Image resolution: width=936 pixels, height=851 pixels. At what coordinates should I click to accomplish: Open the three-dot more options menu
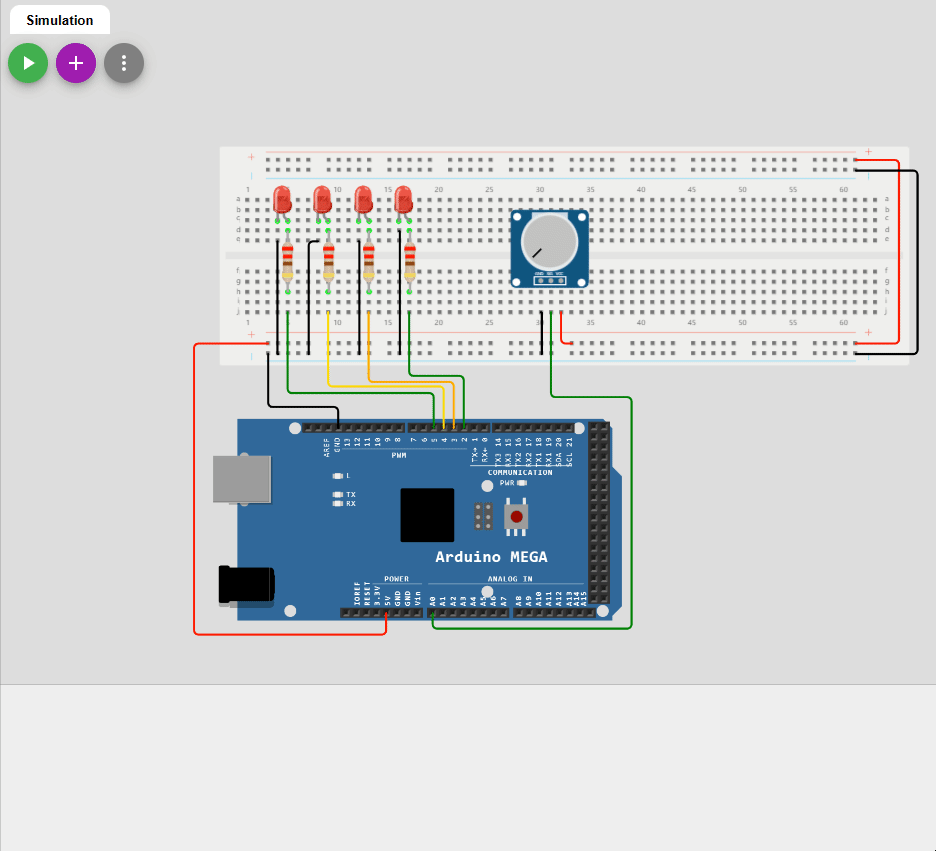tap(124, 63)
